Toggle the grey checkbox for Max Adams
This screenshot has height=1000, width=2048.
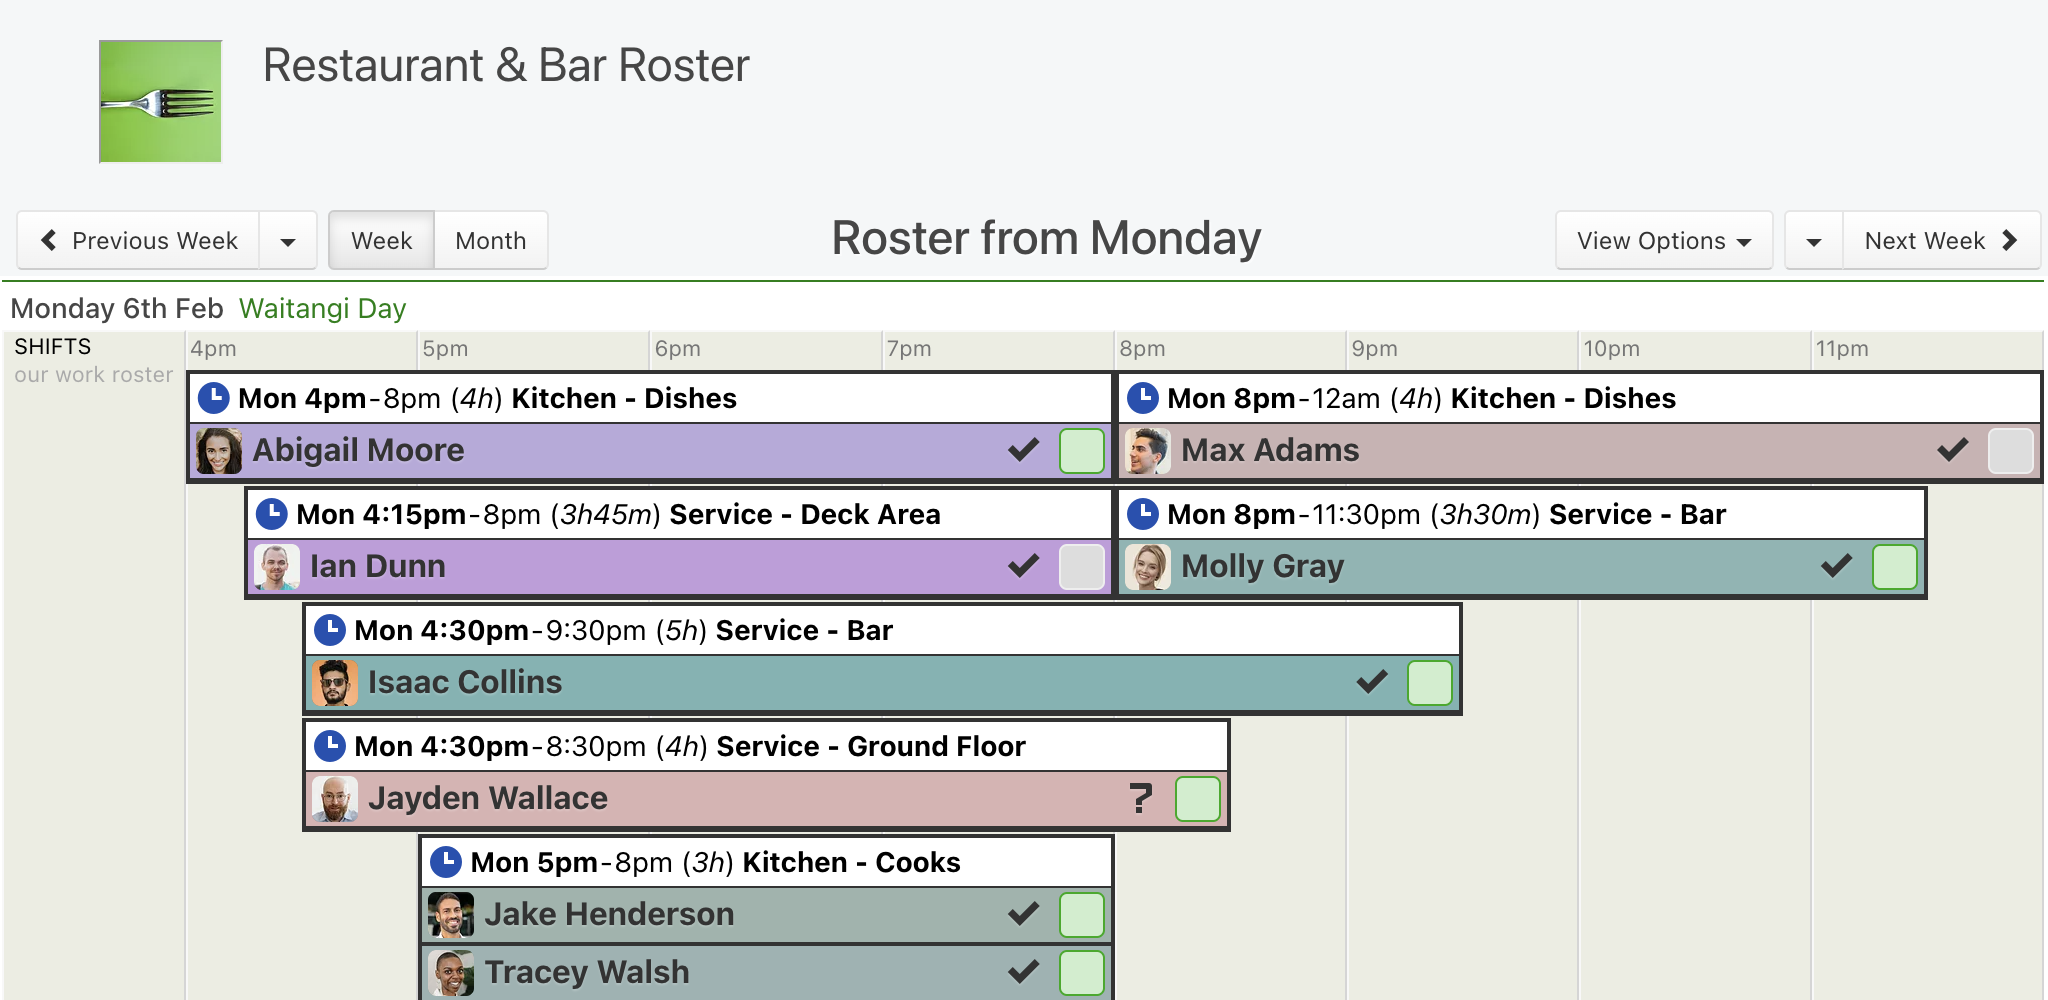coord(2010,451)
